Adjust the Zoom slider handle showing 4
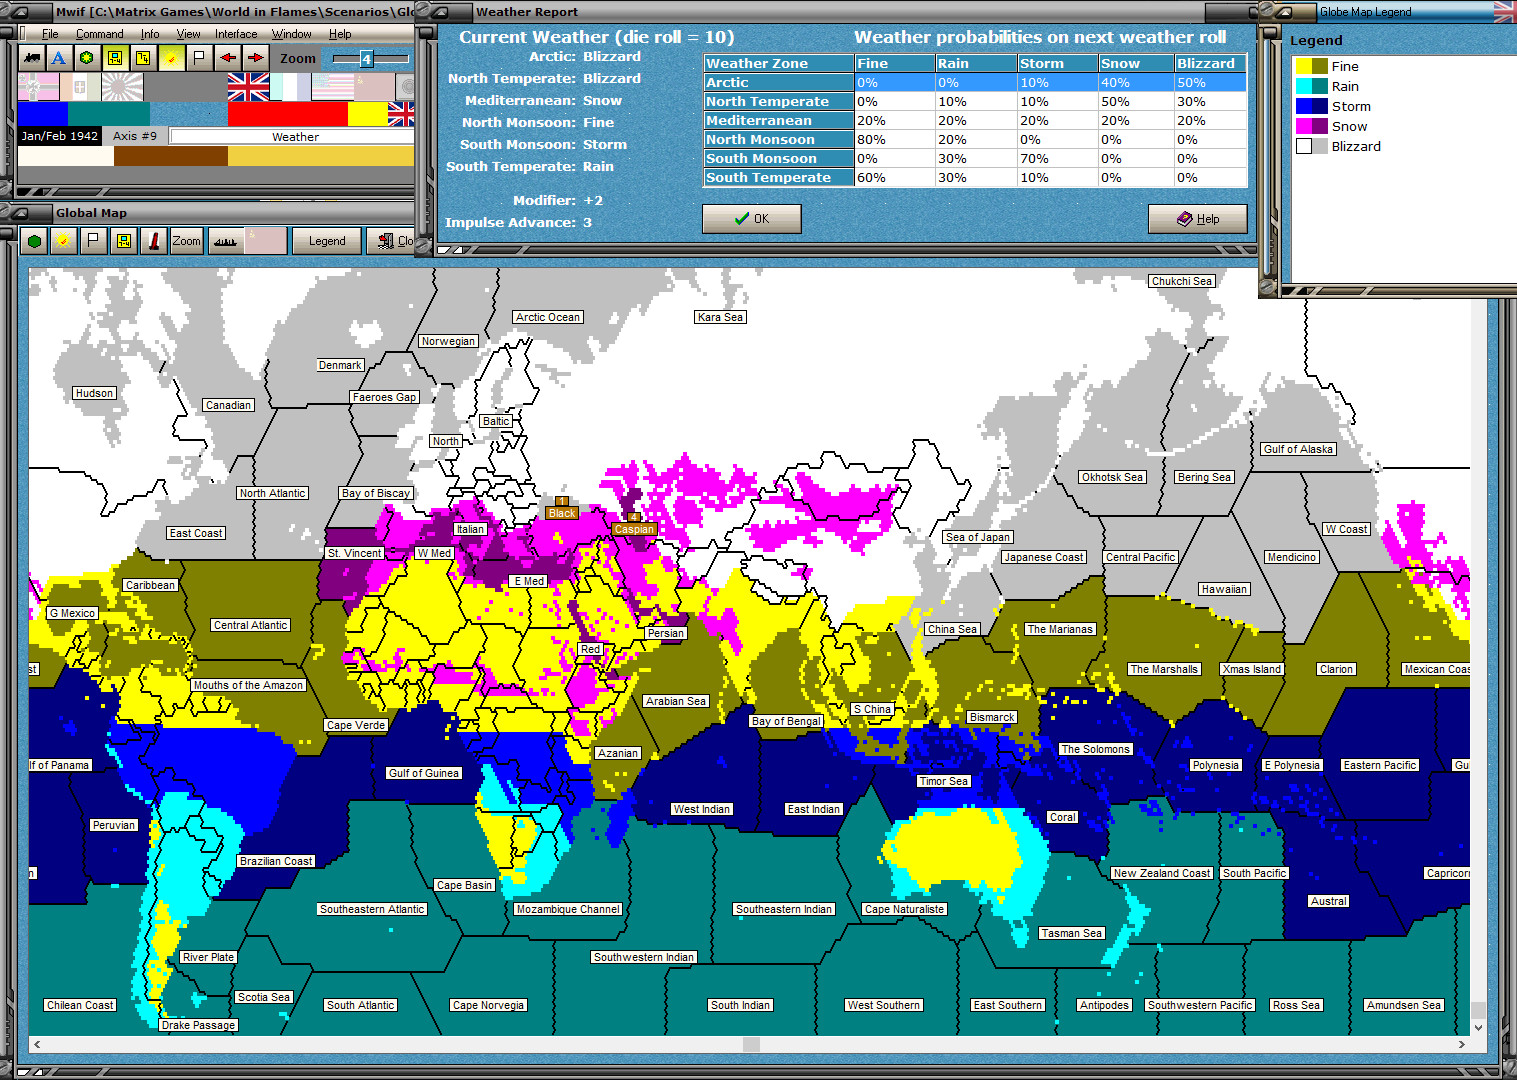 click(366, 59)
